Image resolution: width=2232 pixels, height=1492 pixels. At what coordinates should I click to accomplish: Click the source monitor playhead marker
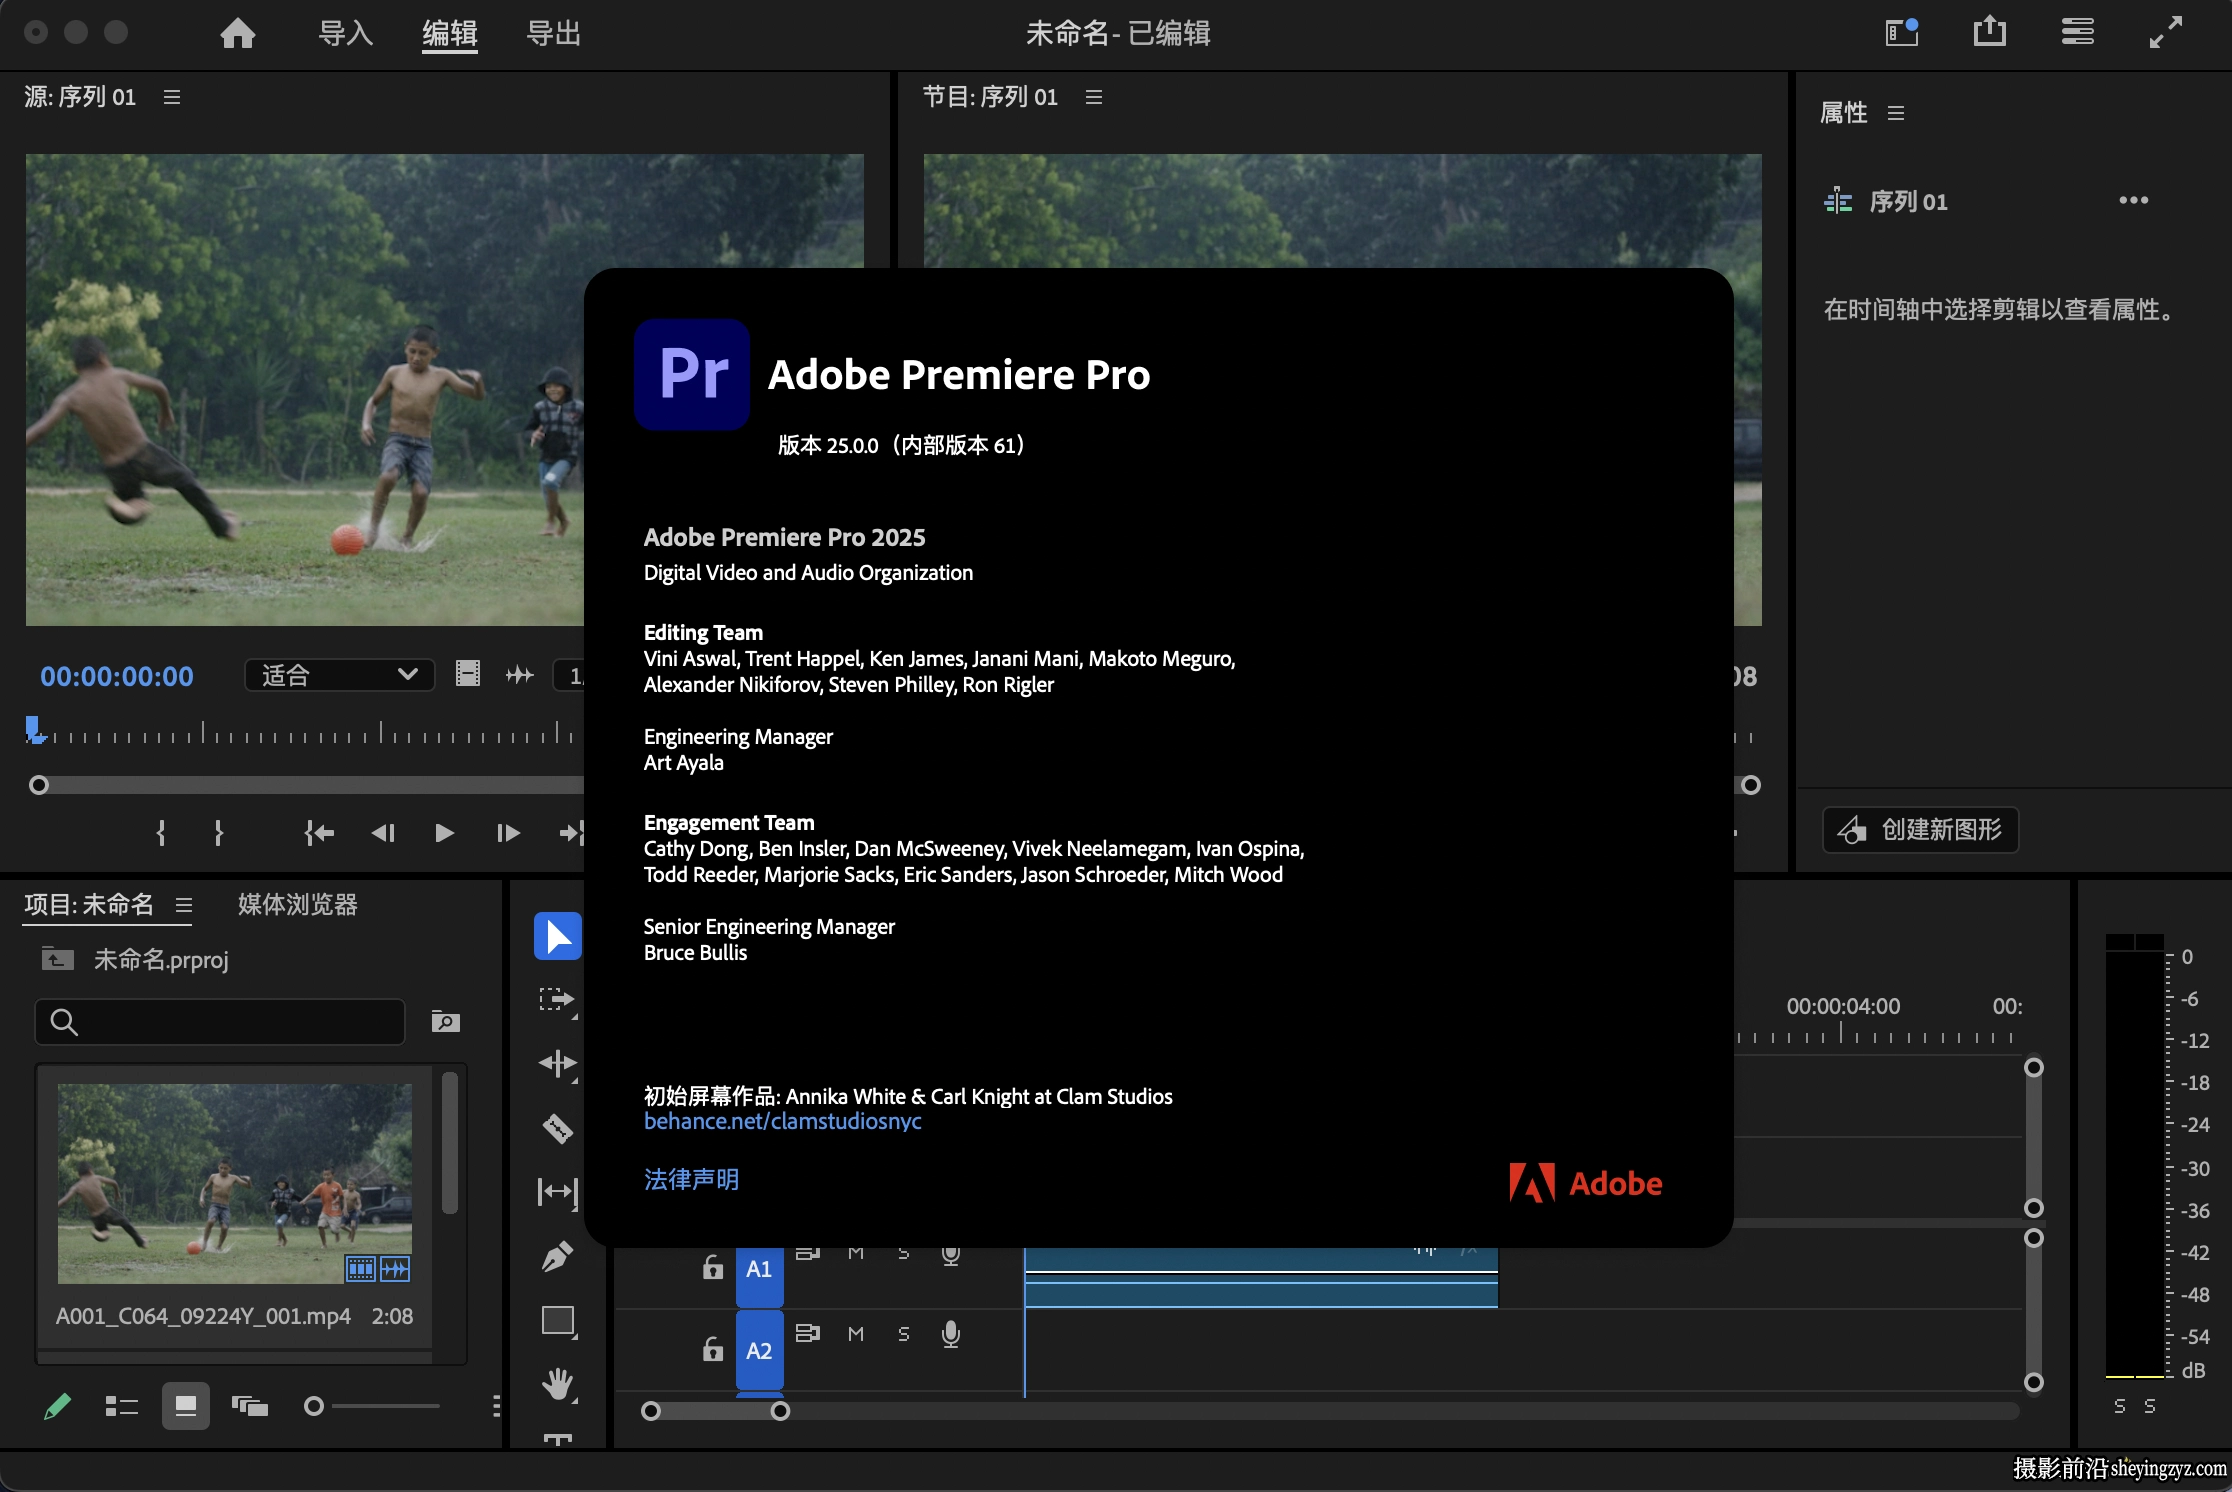[x=35, y=729]
